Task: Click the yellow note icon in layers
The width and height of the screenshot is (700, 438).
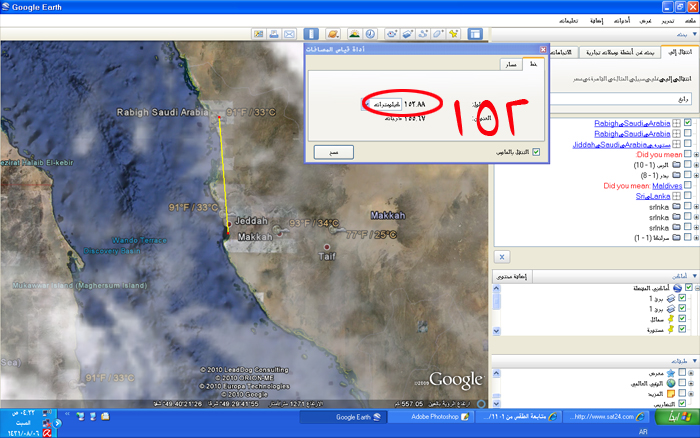Action: (x=671, y=394)
